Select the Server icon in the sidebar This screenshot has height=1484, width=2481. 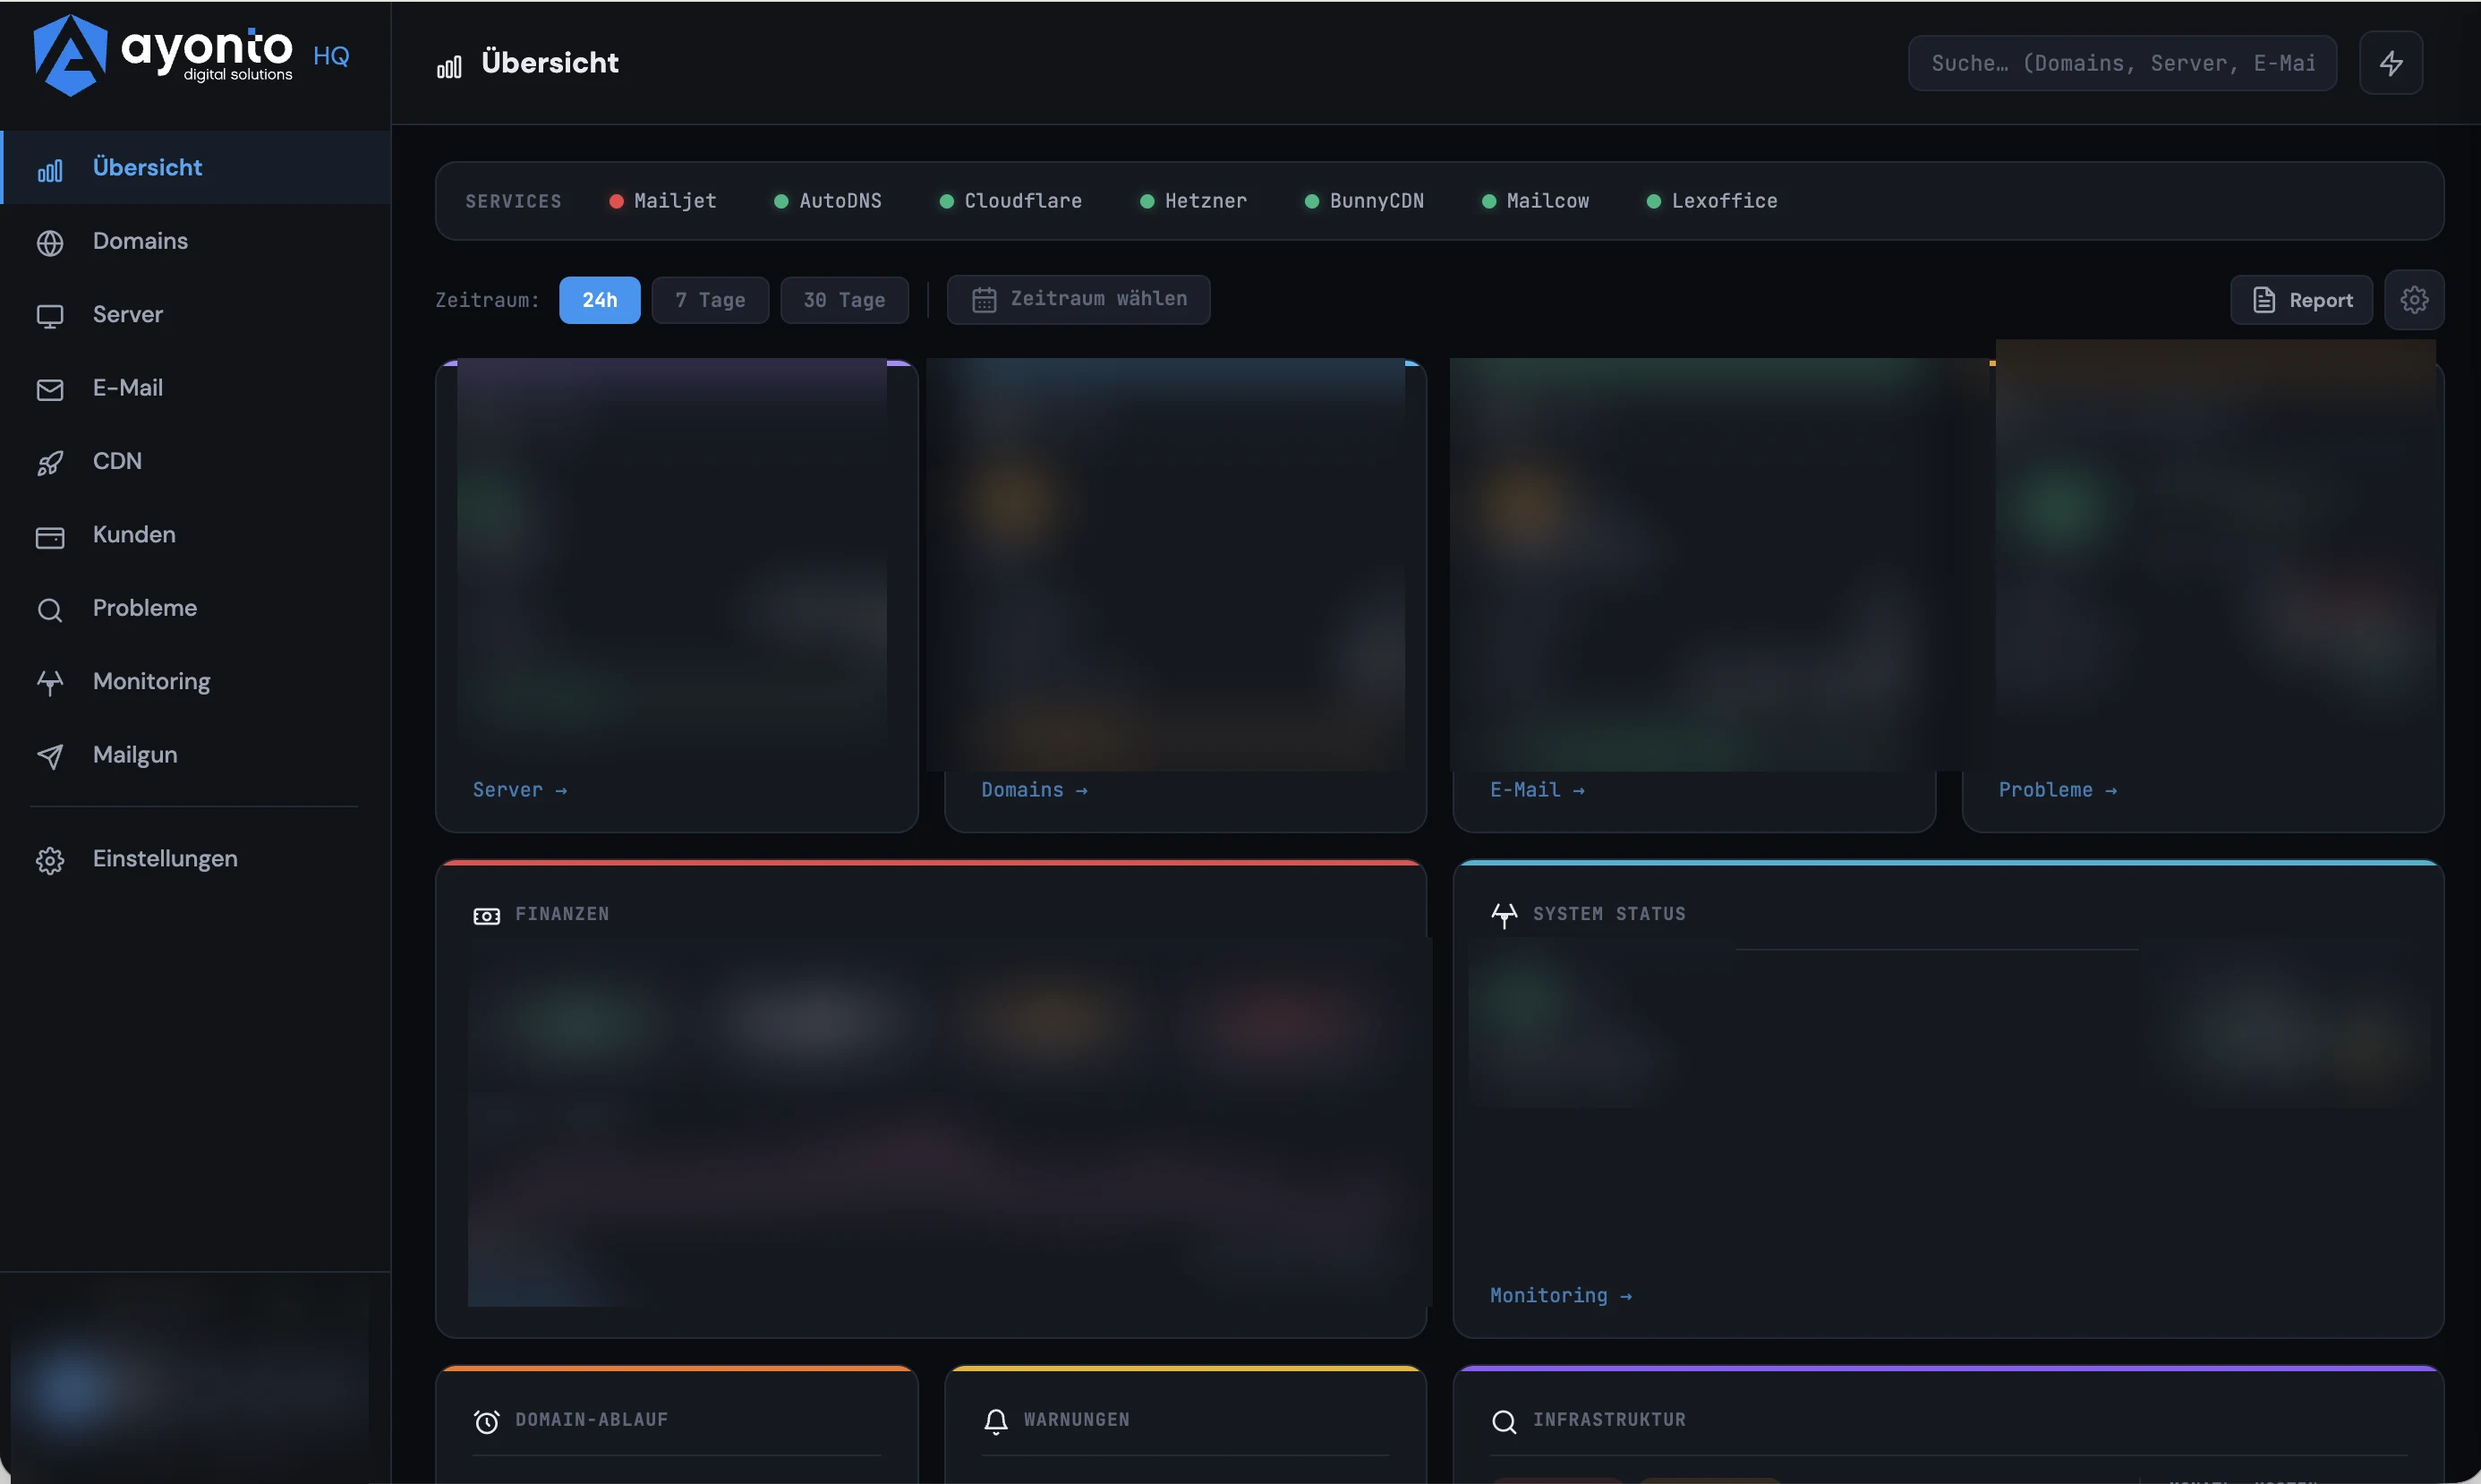click(50, 315)
